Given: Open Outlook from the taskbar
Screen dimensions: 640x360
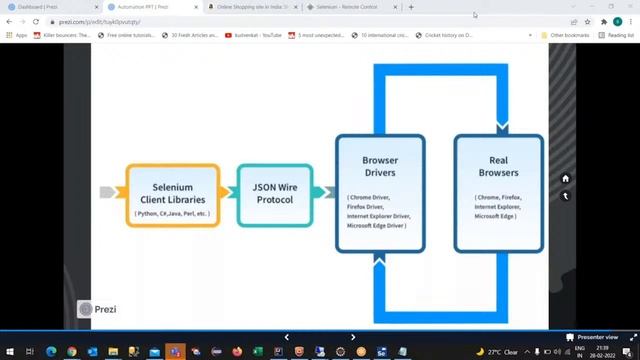Looking at the screenshot, I should click(x=93, y=351).
